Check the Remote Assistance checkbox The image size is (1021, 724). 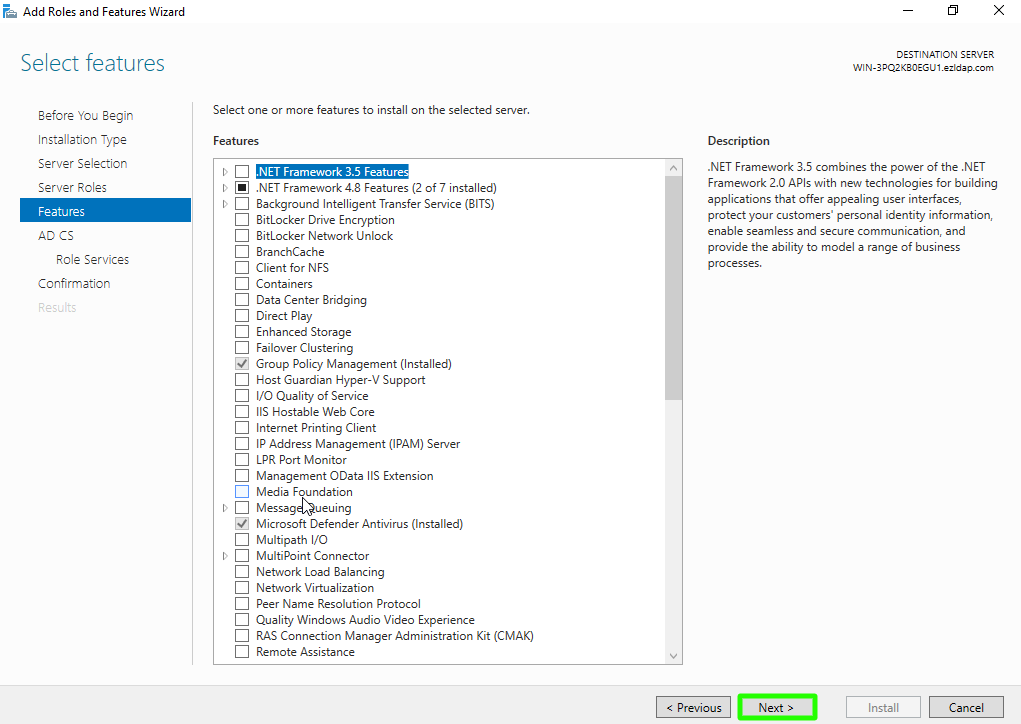(242, 652)
